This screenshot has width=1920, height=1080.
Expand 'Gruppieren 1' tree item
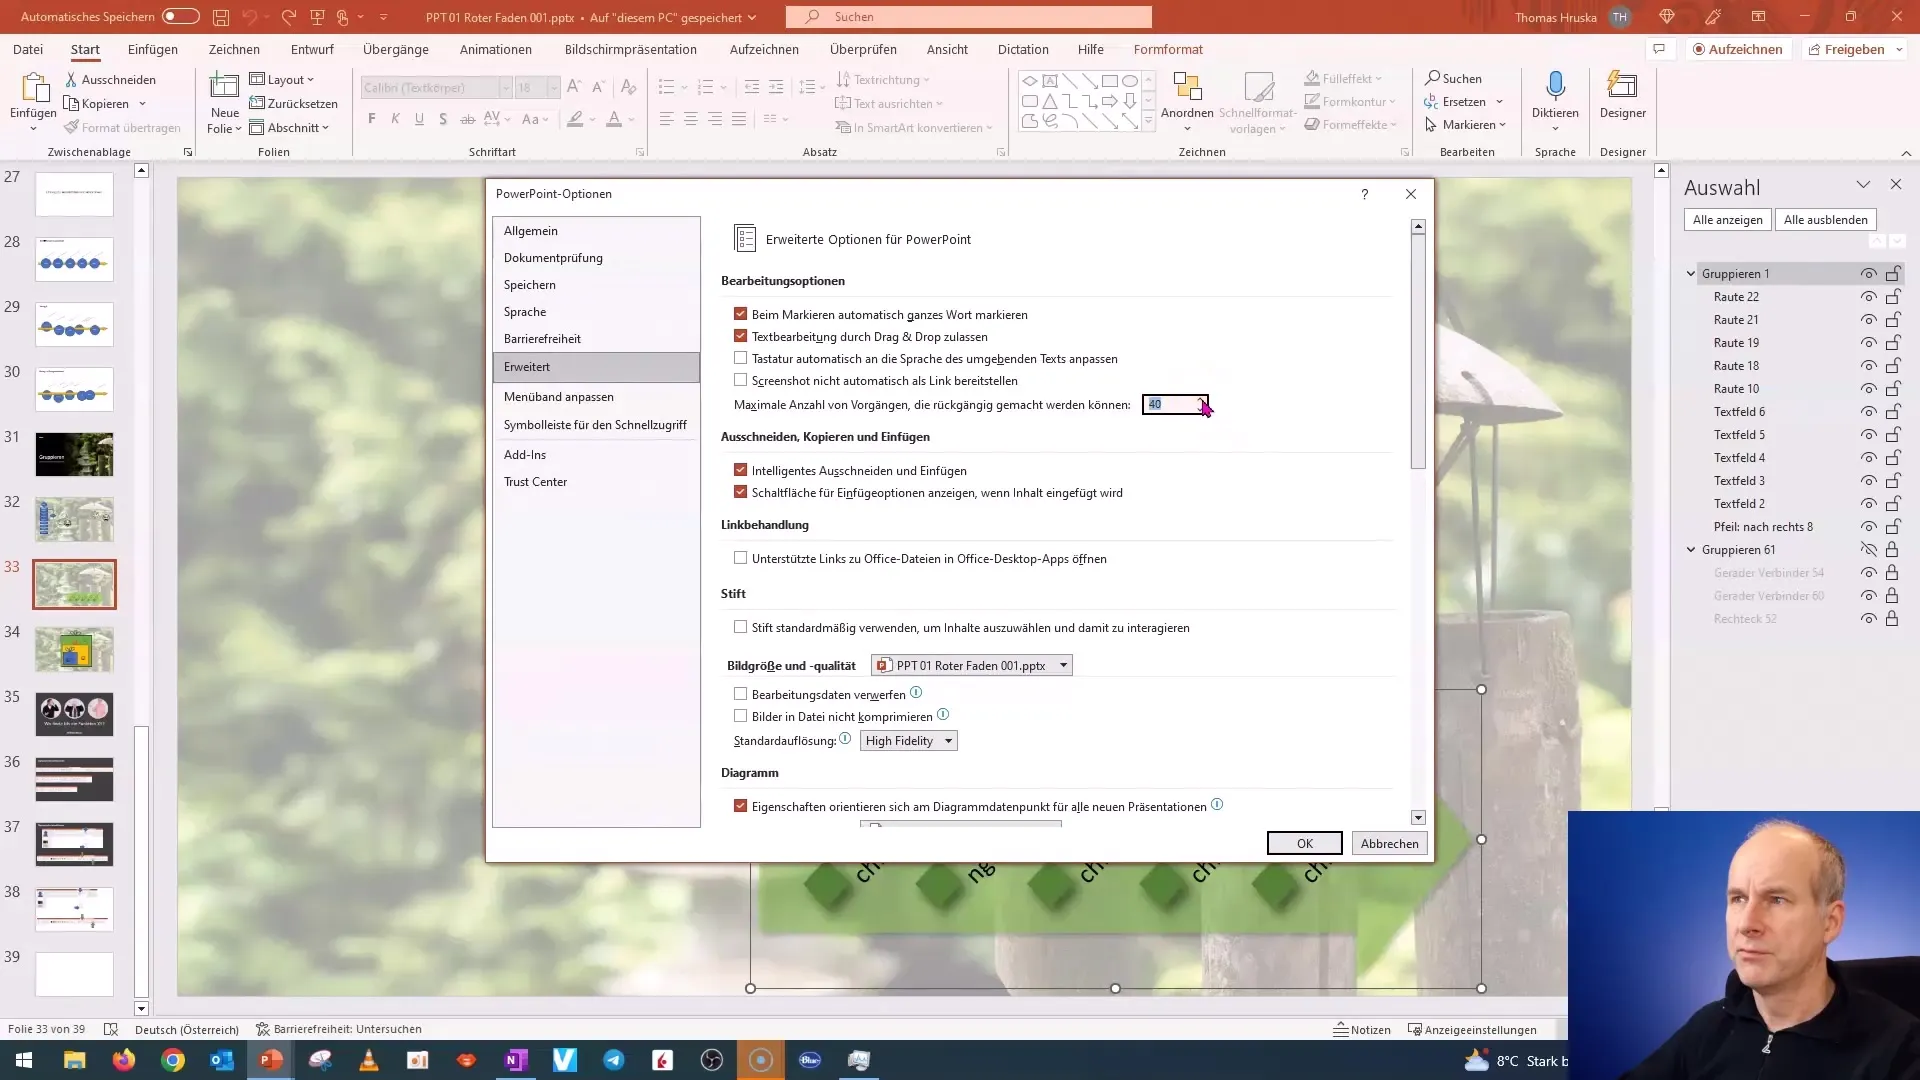pyautogui.click(x=1692, y=273)
